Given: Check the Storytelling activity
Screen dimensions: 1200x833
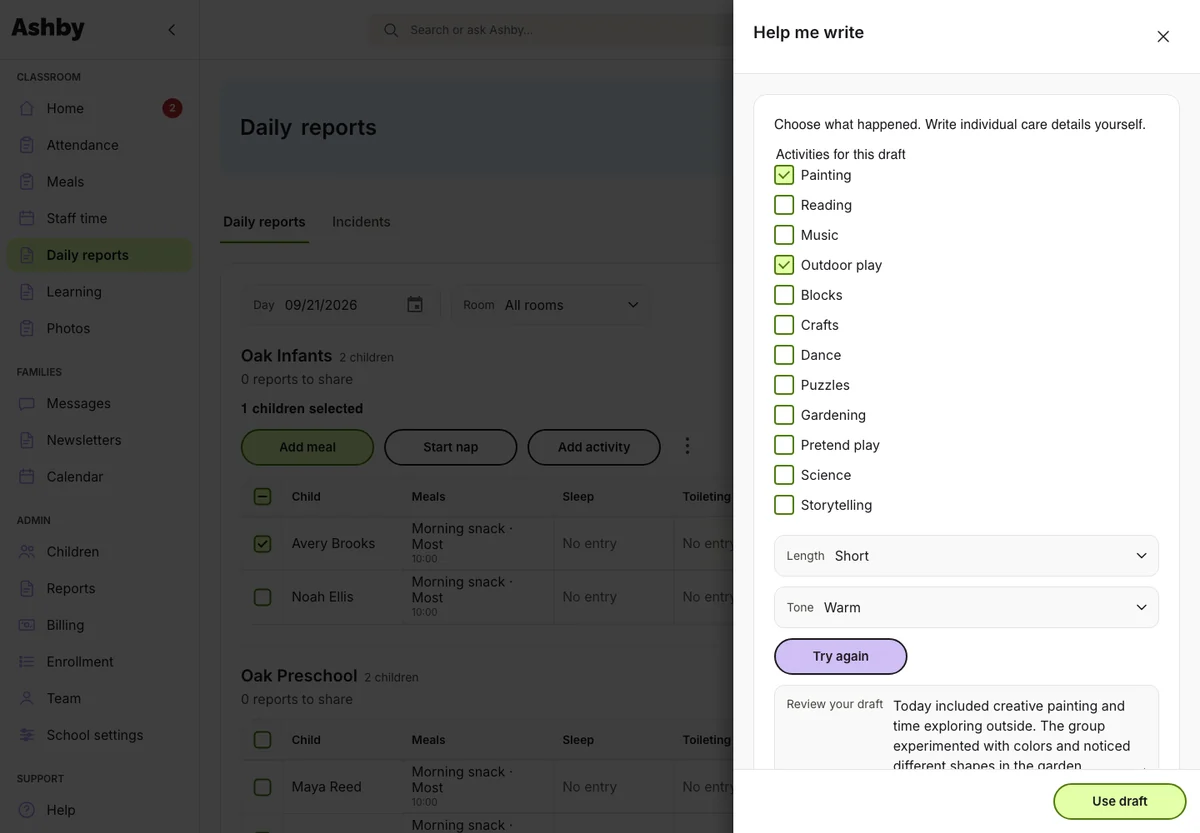Looking at the screenshot, I should point(784,505).
